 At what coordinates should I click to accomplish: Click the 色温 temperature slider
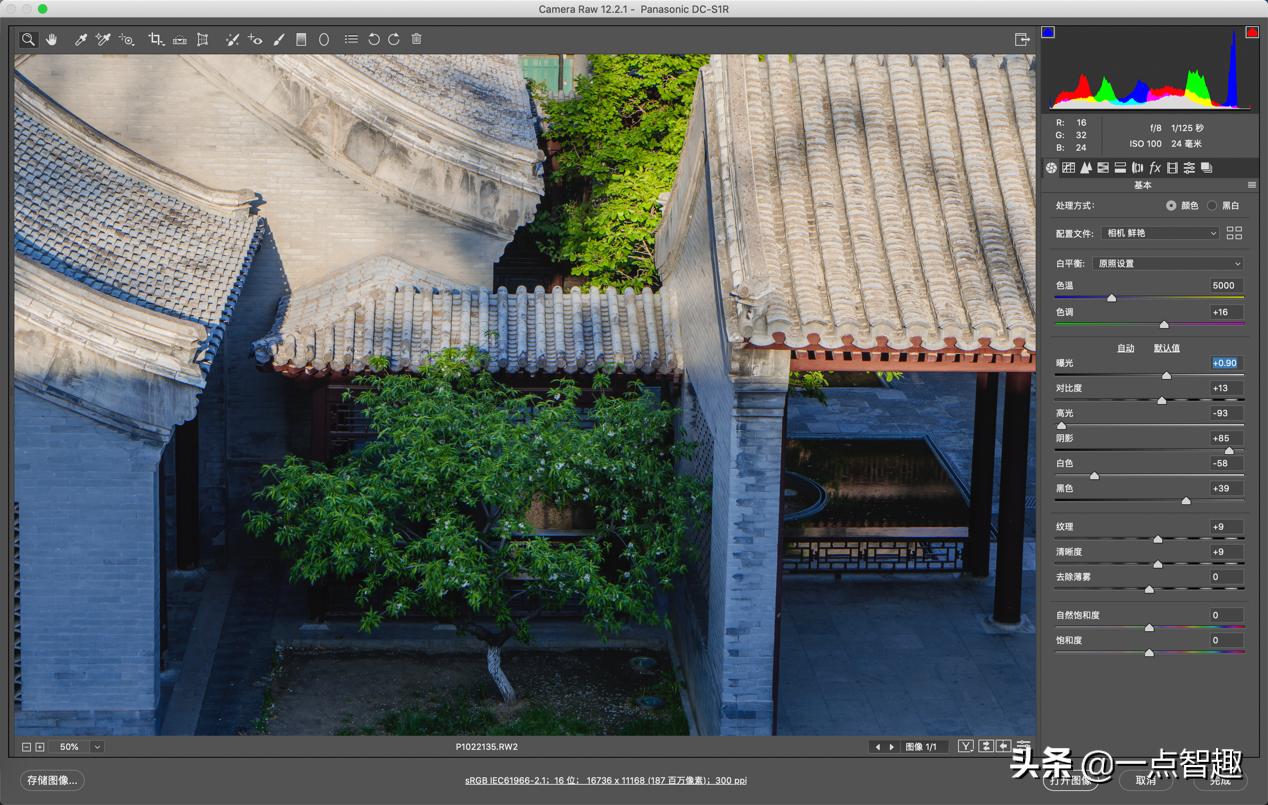(1150, 298)
